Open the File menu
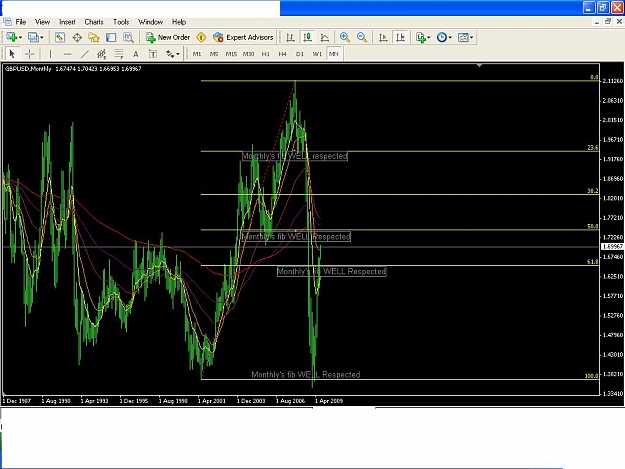Screen dimensions: 625x469 pyautogui.click(x=21, y=22)
